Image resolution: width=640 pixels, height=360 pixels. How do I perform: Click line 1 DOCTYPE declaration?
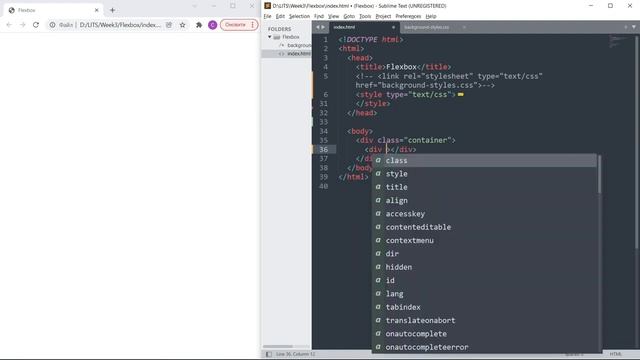tap(371, 40)
